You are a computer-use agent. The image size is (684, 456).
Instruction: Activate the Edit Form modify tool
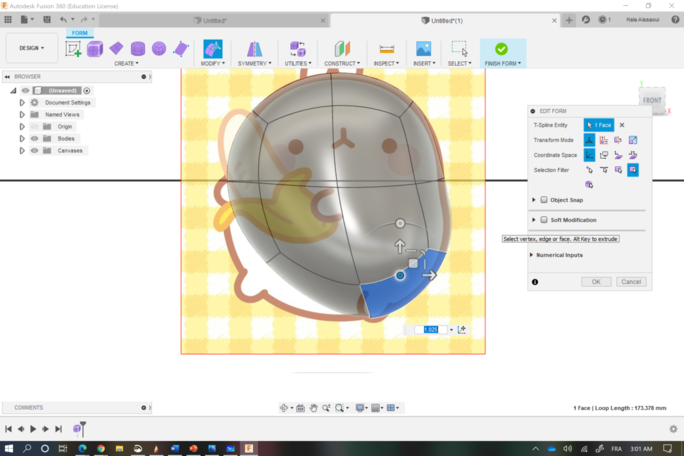point(212,48)
